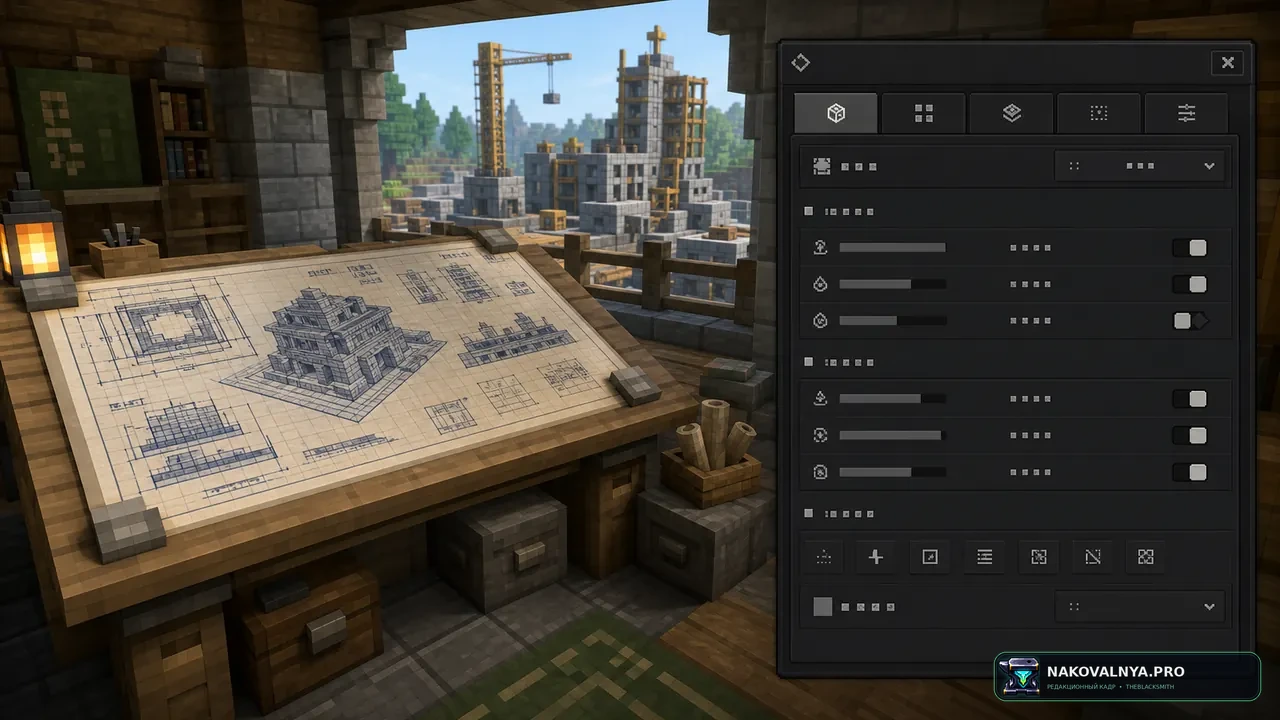
Task: Select the four-corner expand tool button
Action: pos(1146,557)
